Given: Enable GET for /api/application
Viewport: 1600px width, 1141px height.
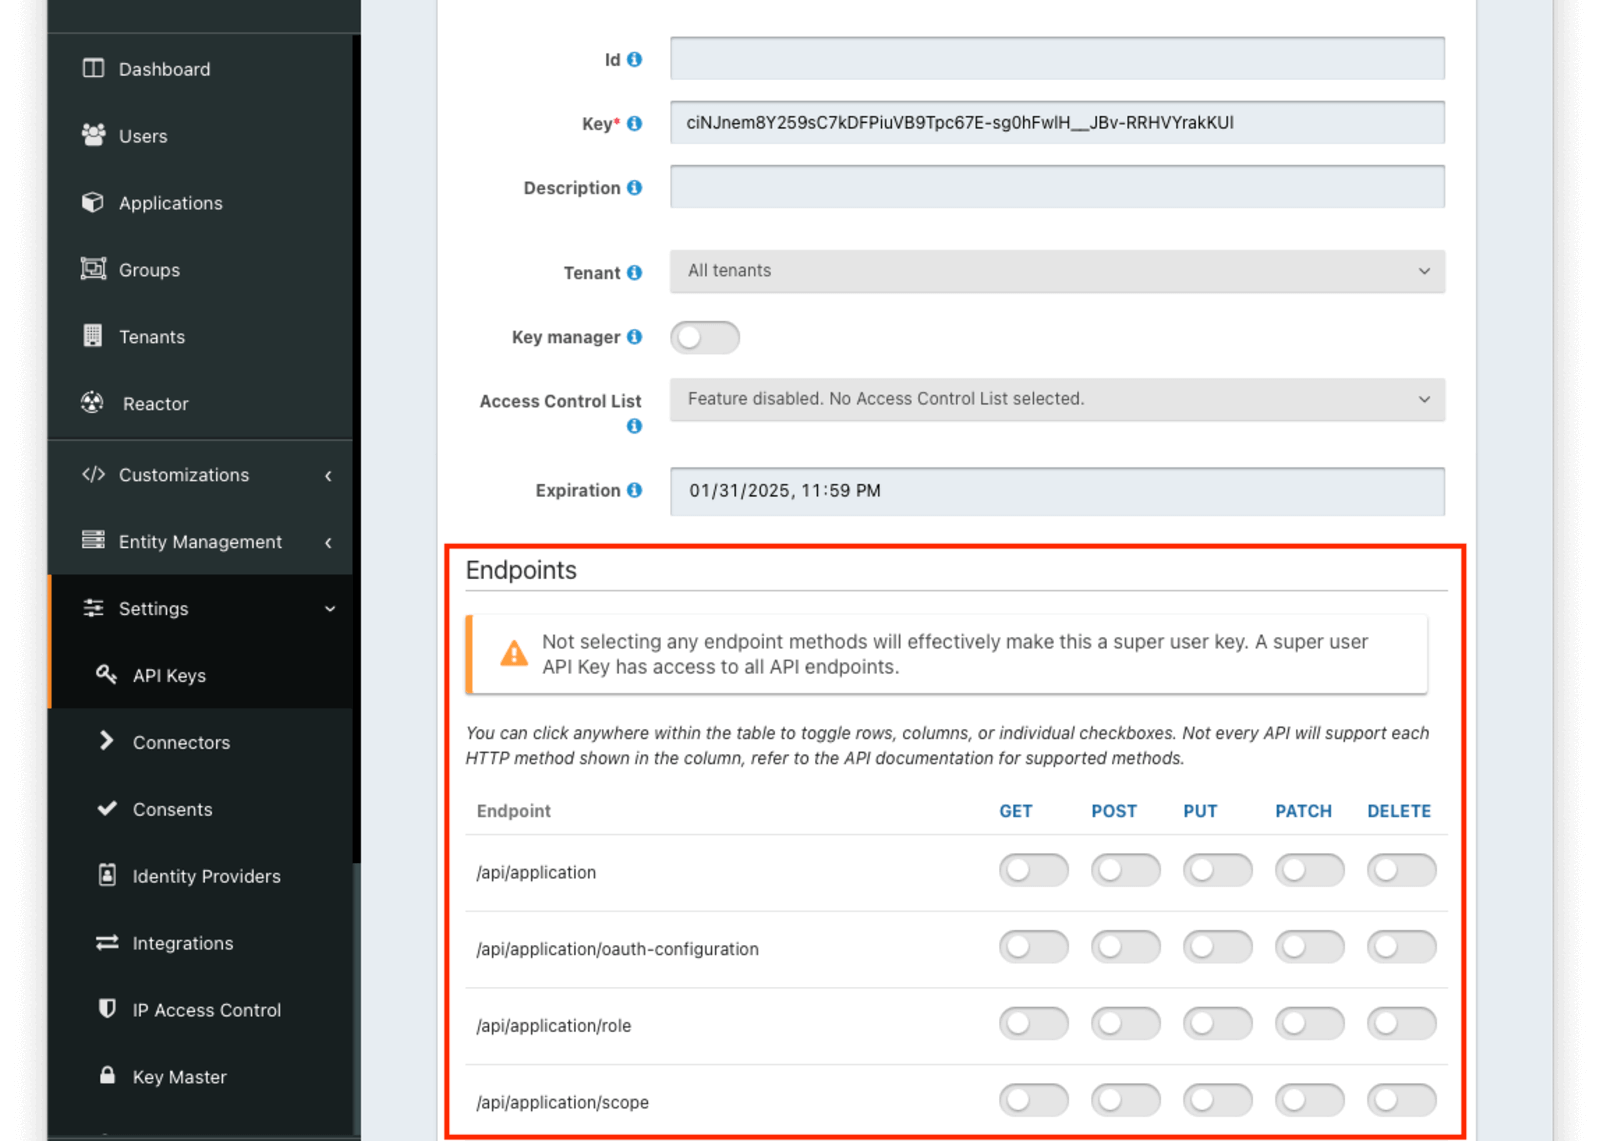Looking at the screenshot, I should click(1034, 870).
